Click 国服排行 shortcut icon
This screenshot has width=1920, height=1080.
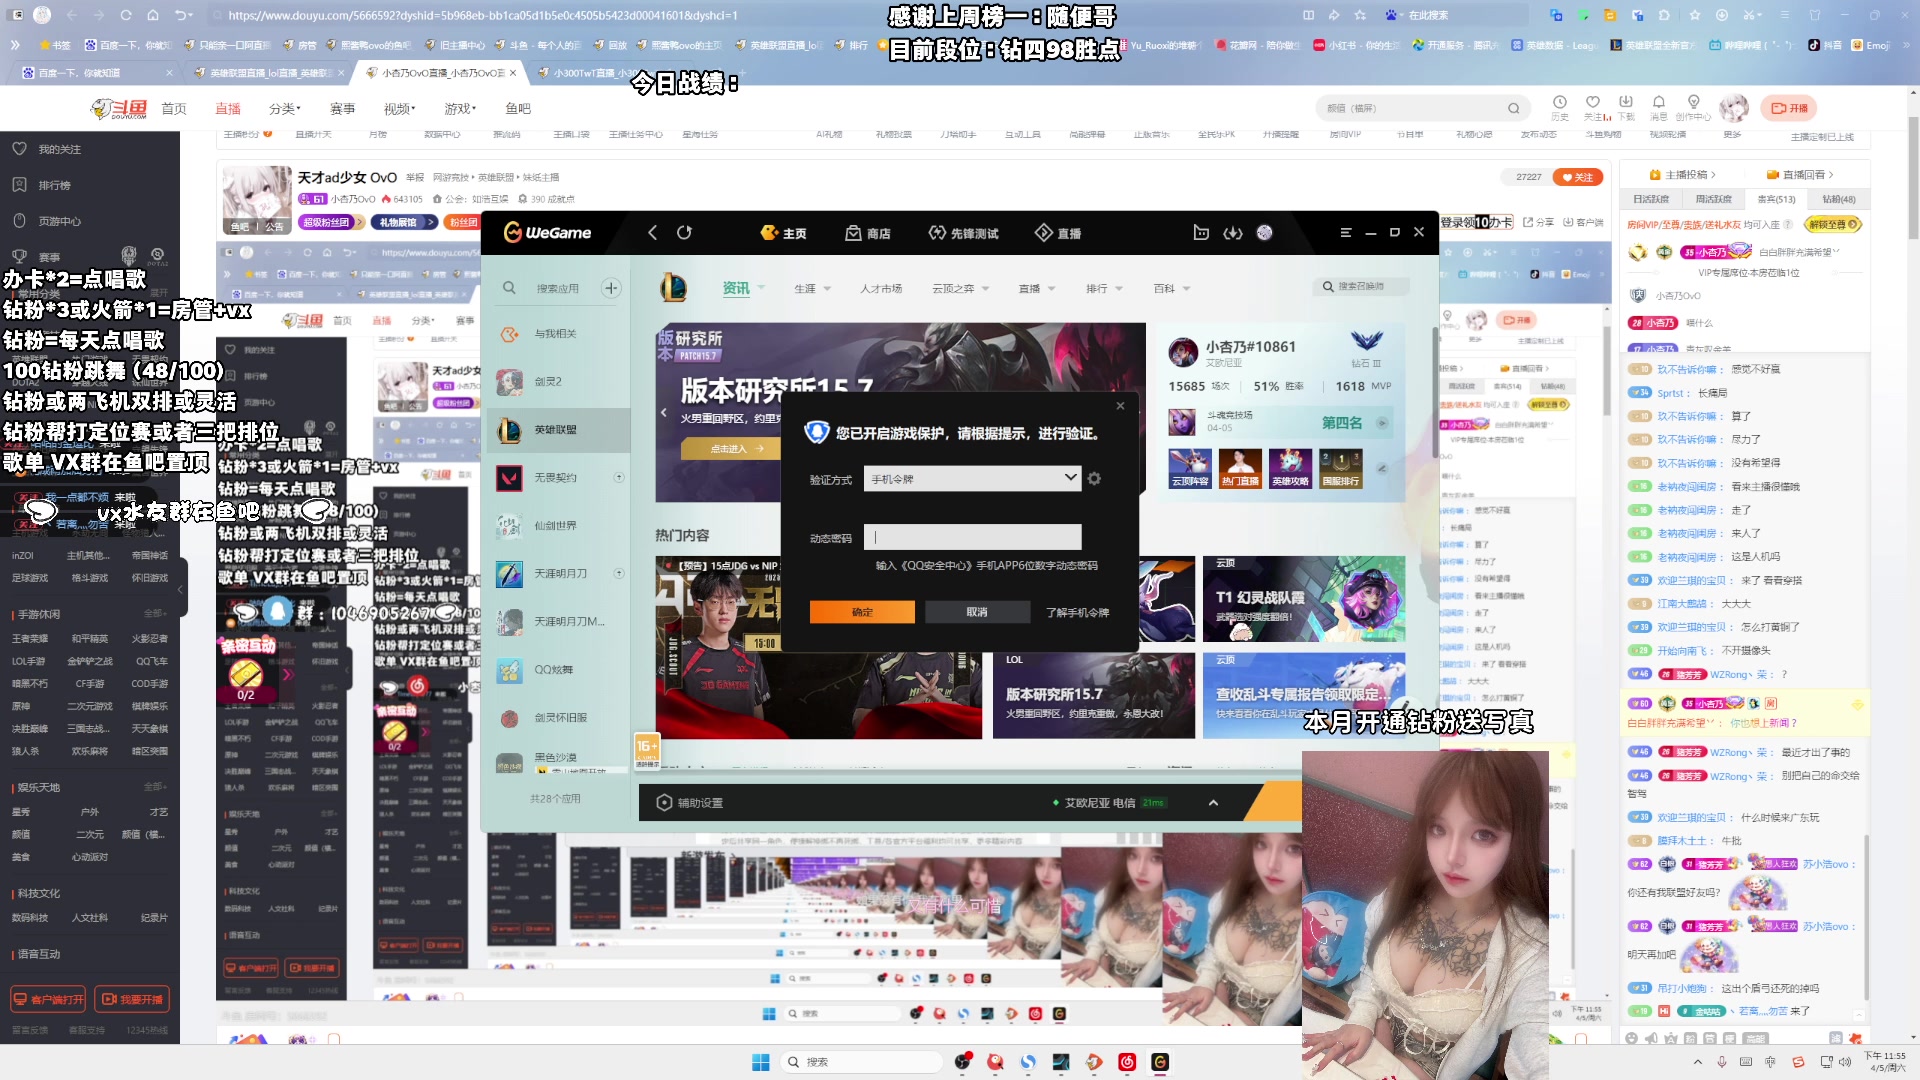[1340, 468]
